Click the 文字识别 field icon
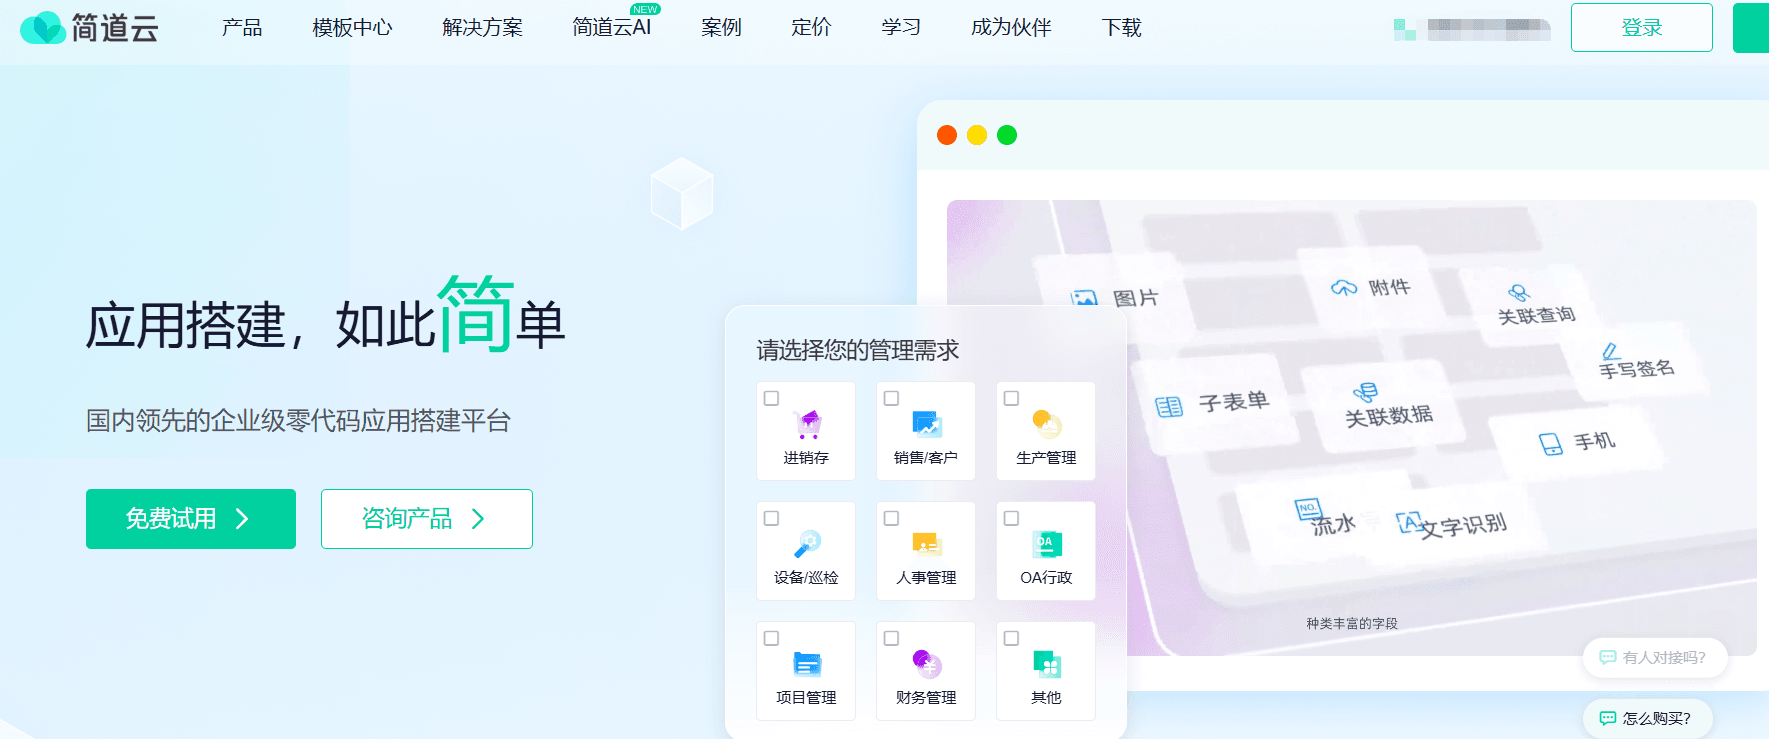Screen dimensions: 1769x739 (x=1409, y=522)
